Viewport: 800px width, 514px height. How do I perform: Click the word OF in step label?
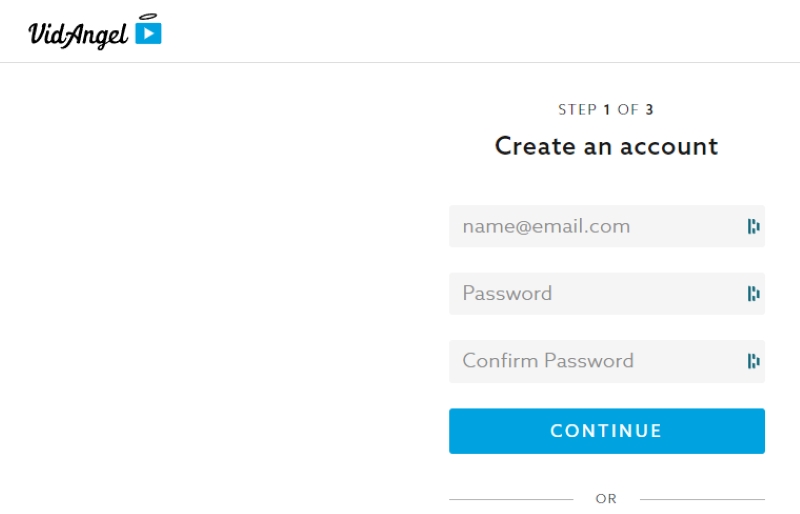628,110
